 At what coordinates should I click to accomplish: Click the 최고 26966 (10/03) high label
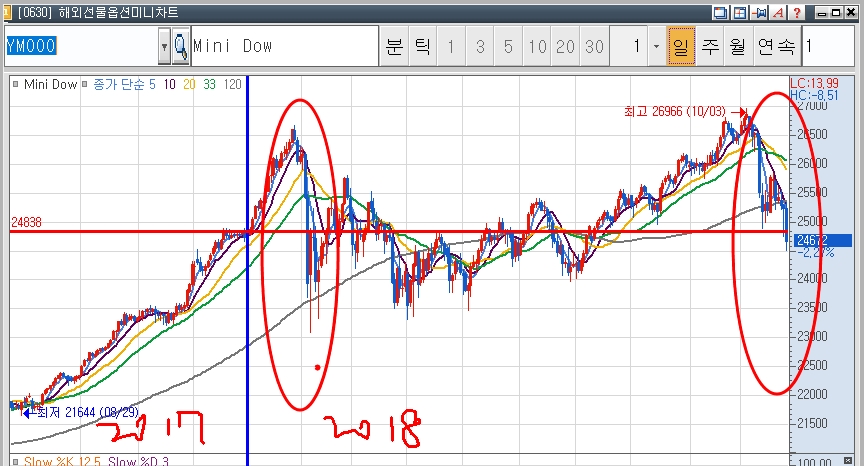point(675,111)
